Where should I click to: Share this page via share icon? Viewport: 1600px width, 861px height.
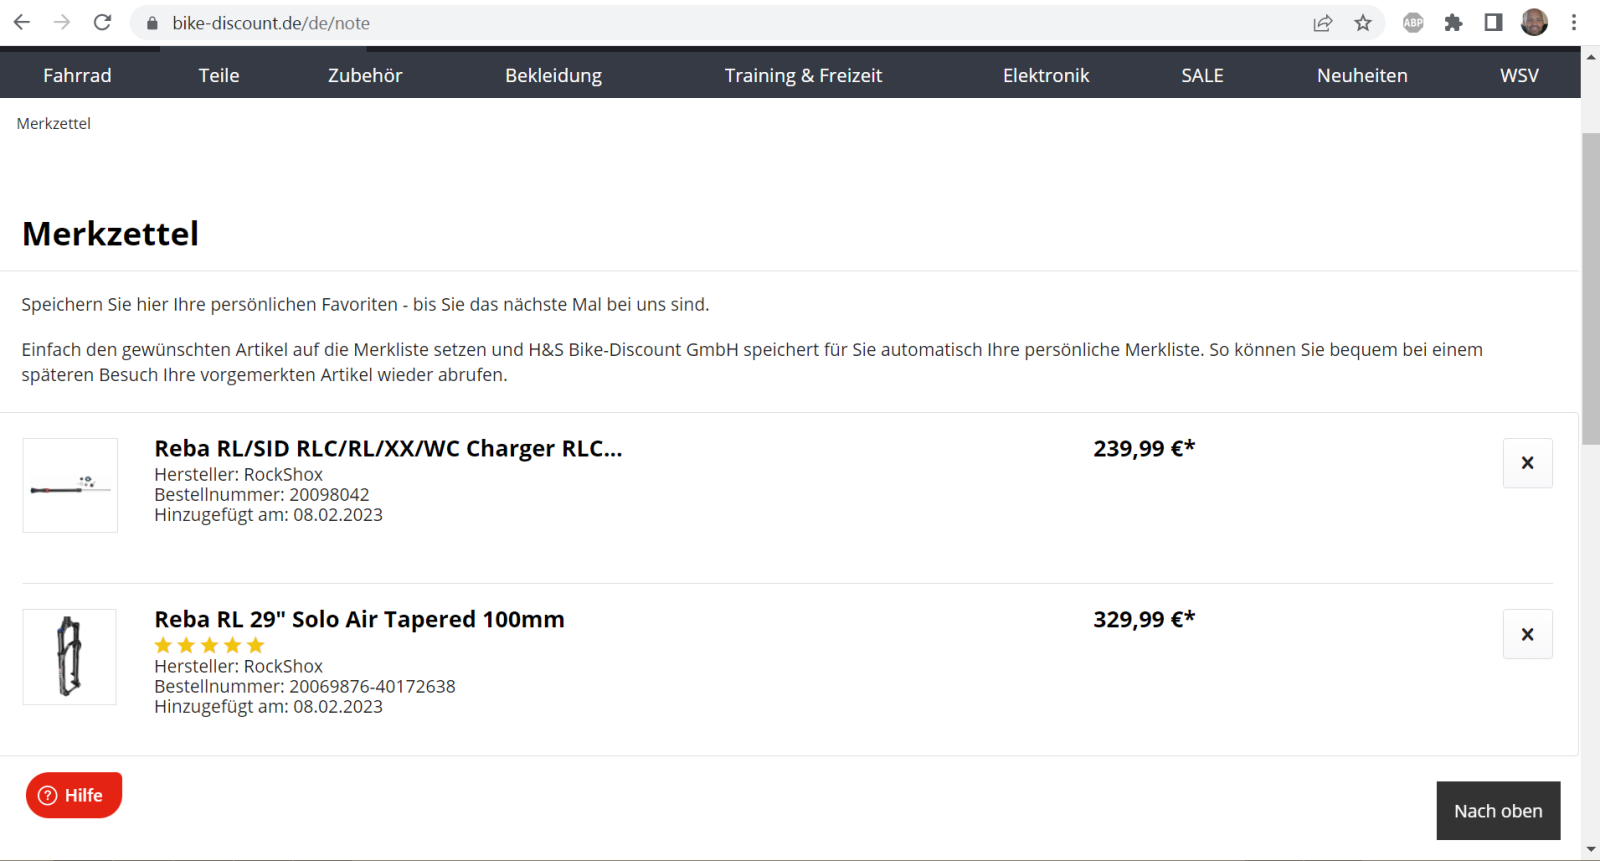[x=1323, y=23]
